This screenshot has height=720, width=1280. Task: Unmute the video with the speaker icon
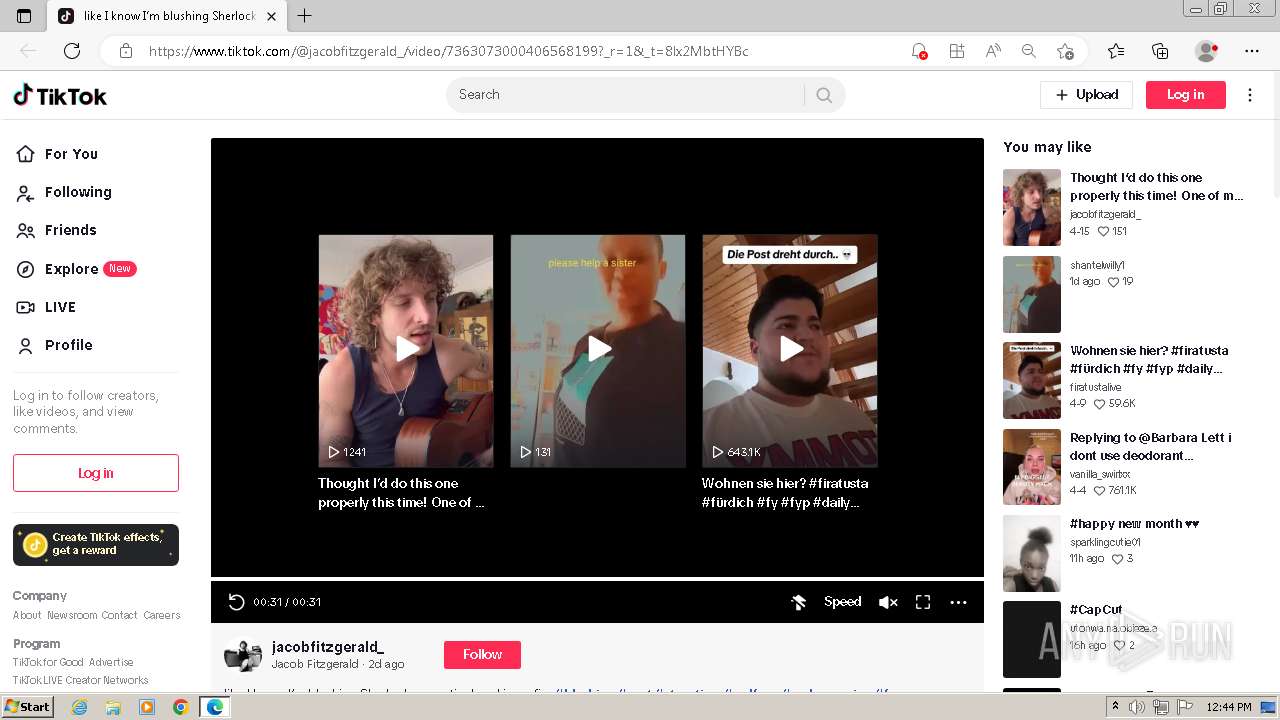887,602
